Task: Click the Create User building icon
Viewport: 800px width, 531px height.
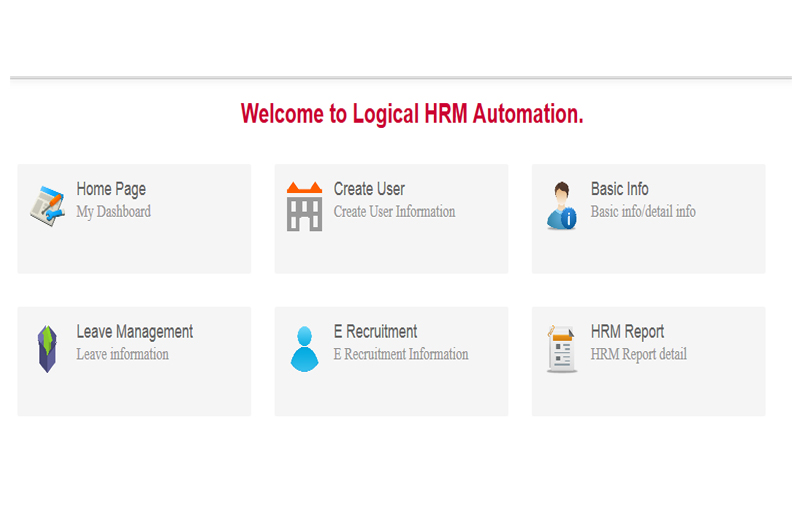Action: pos(304,206)
